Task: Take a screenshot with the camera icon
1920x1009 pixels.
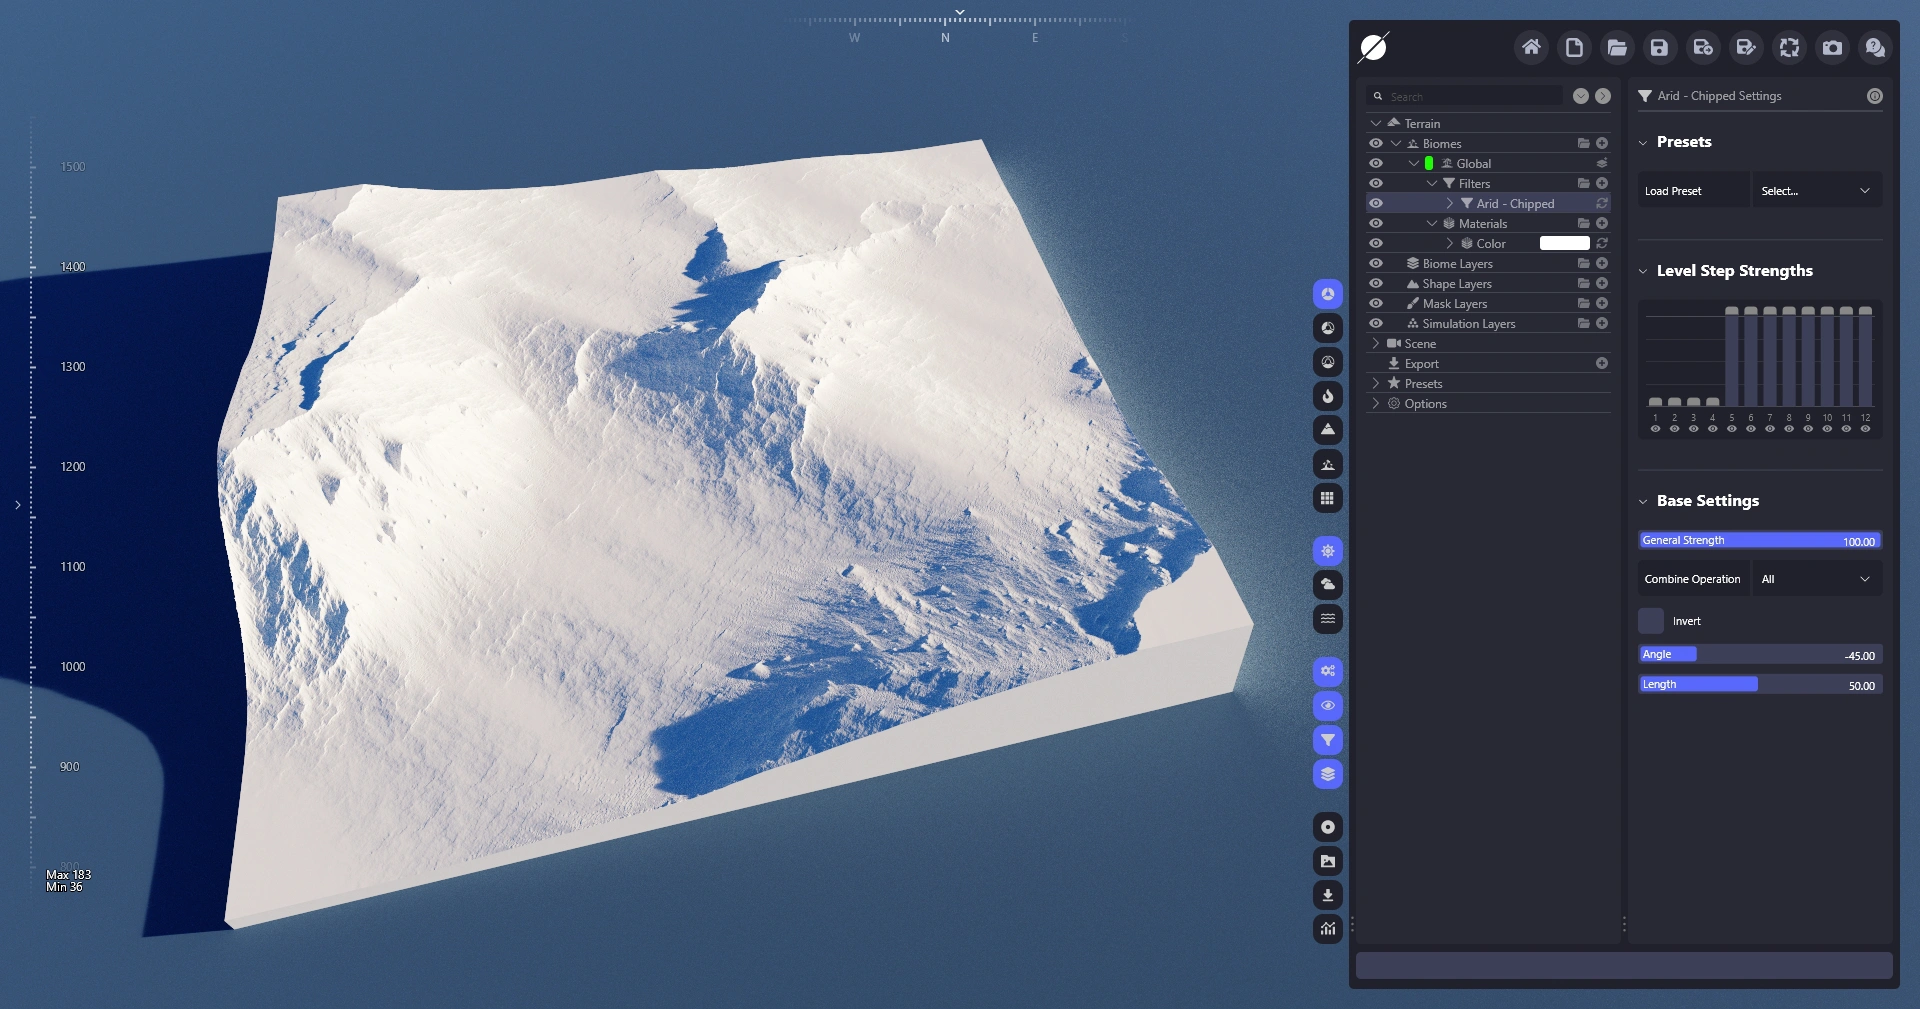Action: click(1832, 47)
